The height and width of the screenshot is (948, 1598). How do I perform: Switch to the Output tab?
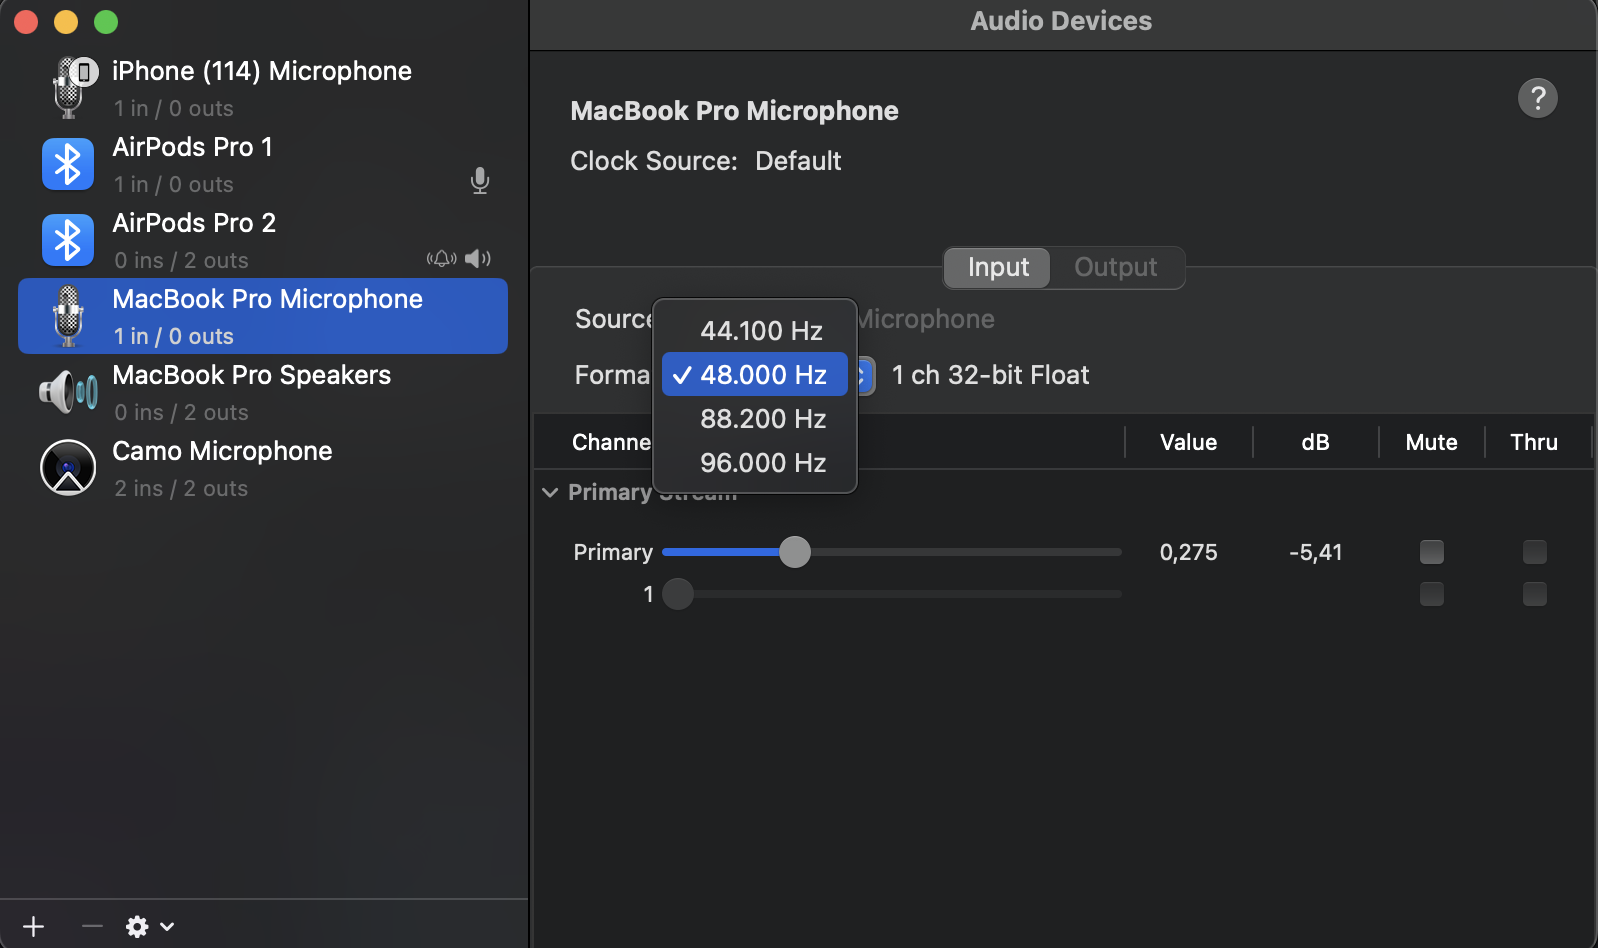[x=1116, y=267]
